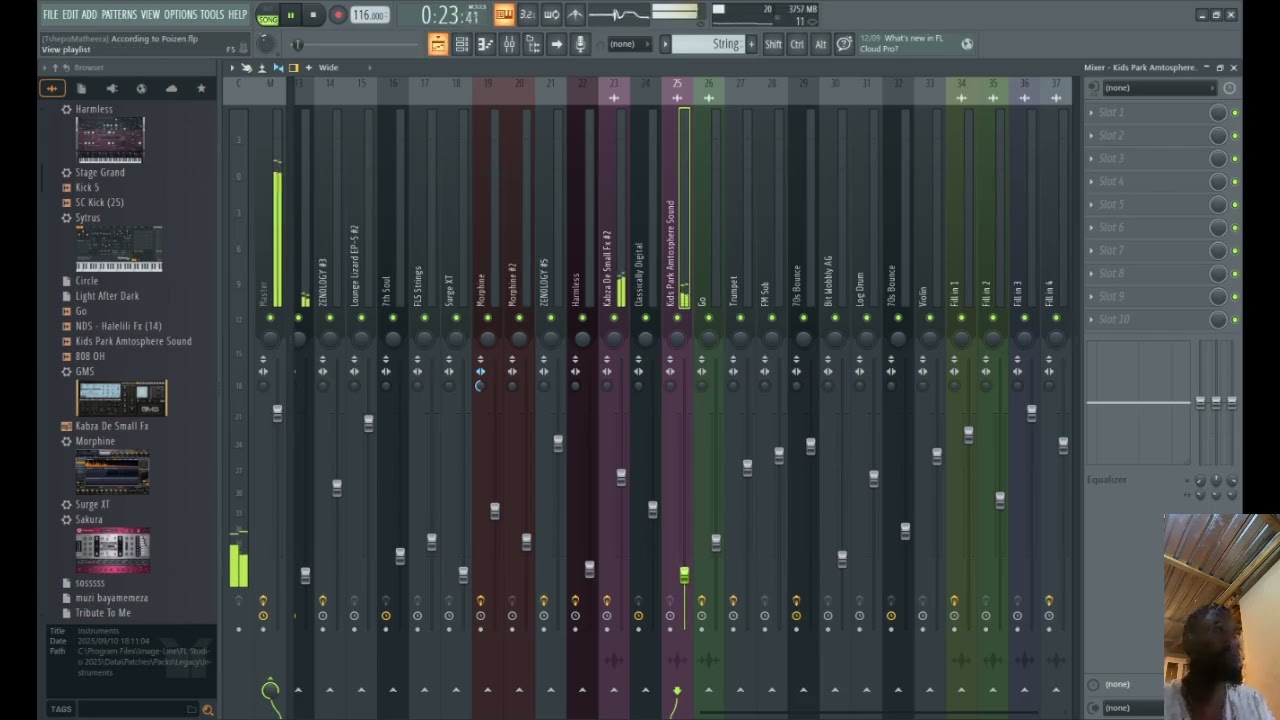Image resolution: width=1280 pixels, height=720 pixels.
Task: Expand the Slot 8 arrow menu
Action: point(1091,274)
